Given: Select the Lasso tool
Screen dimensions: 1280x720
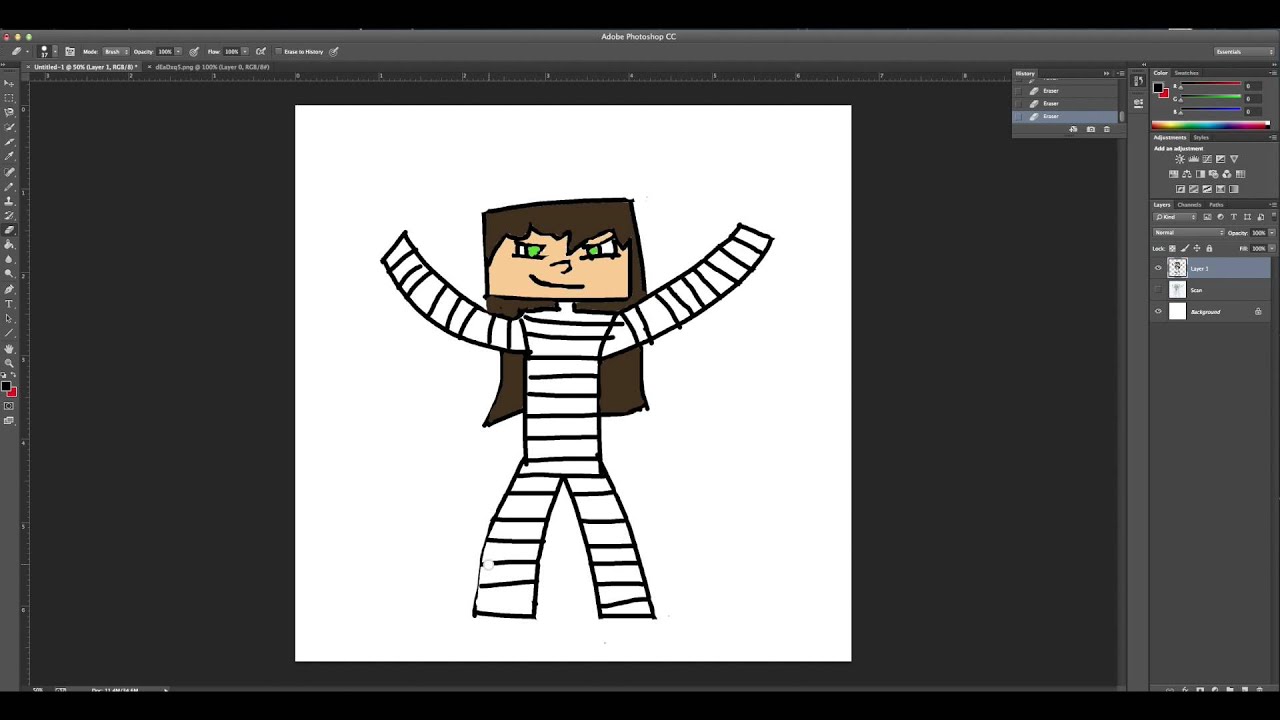Looking at the screenshot, I should point(9,112).
